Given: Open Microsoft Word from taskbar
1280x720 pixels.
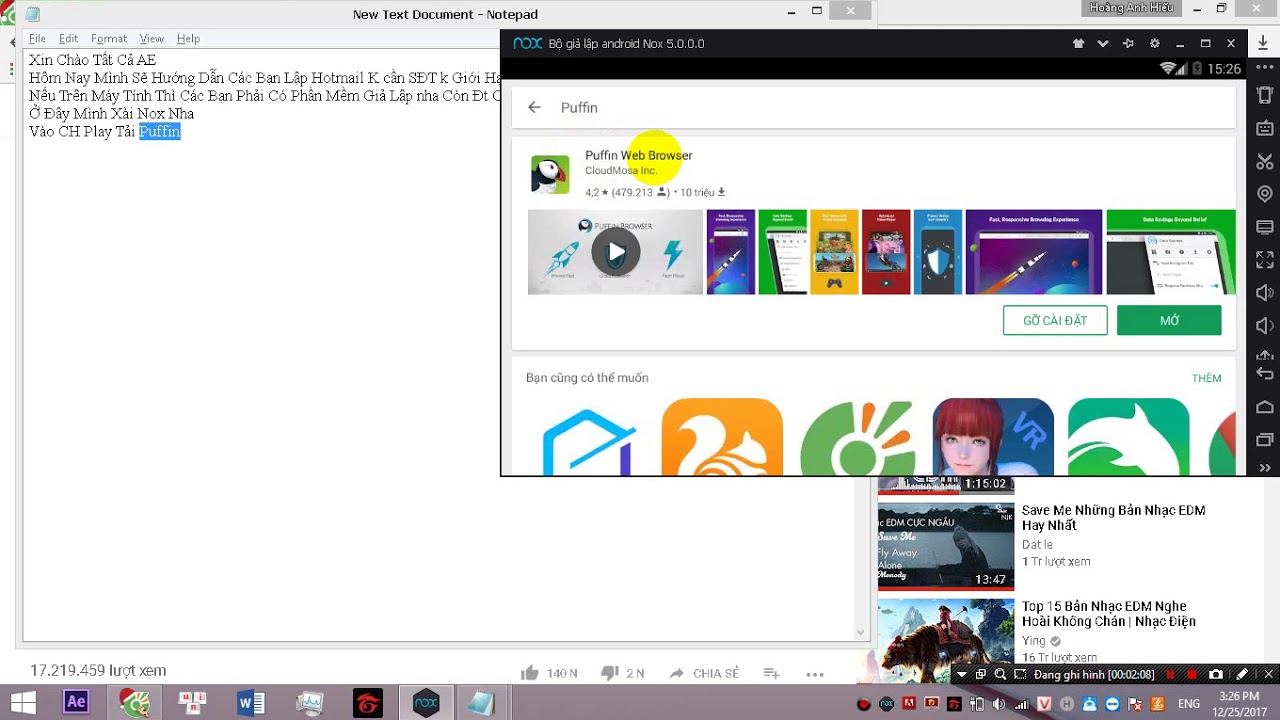Looking at the screenshot, I should (251, 703).
